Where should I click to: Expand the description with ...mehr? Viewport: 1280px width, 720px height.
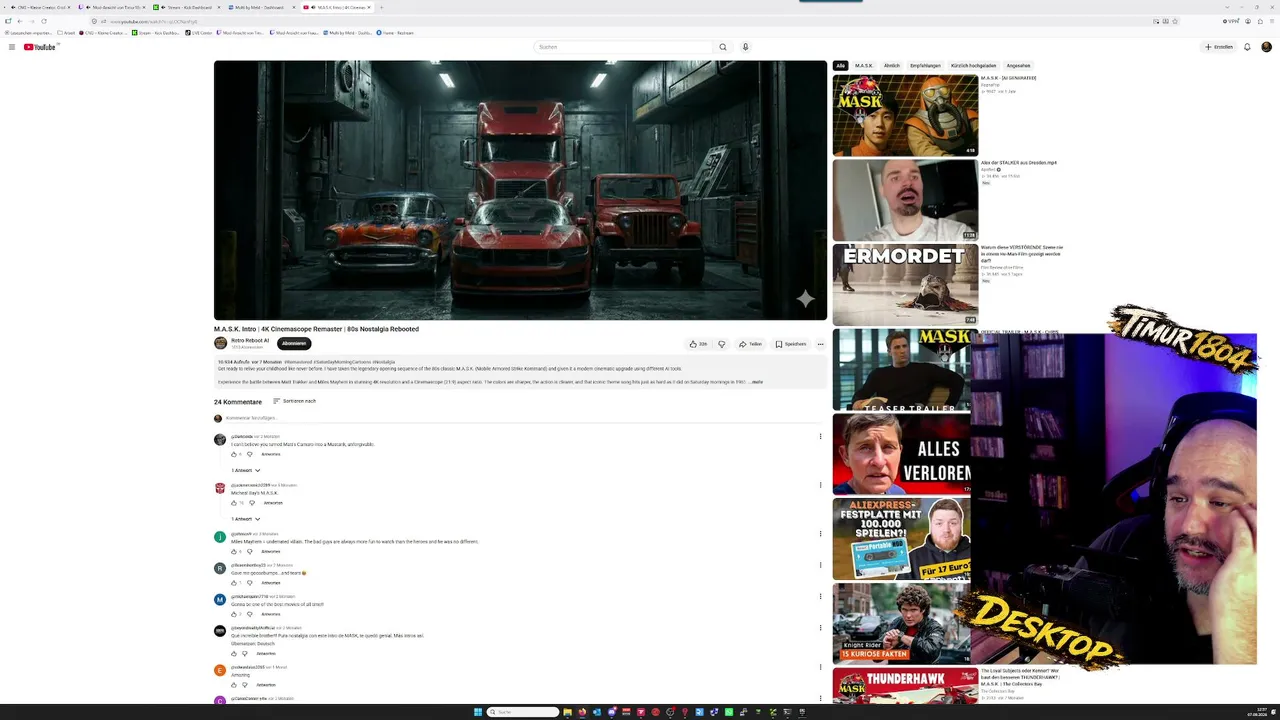click(756, 382)
